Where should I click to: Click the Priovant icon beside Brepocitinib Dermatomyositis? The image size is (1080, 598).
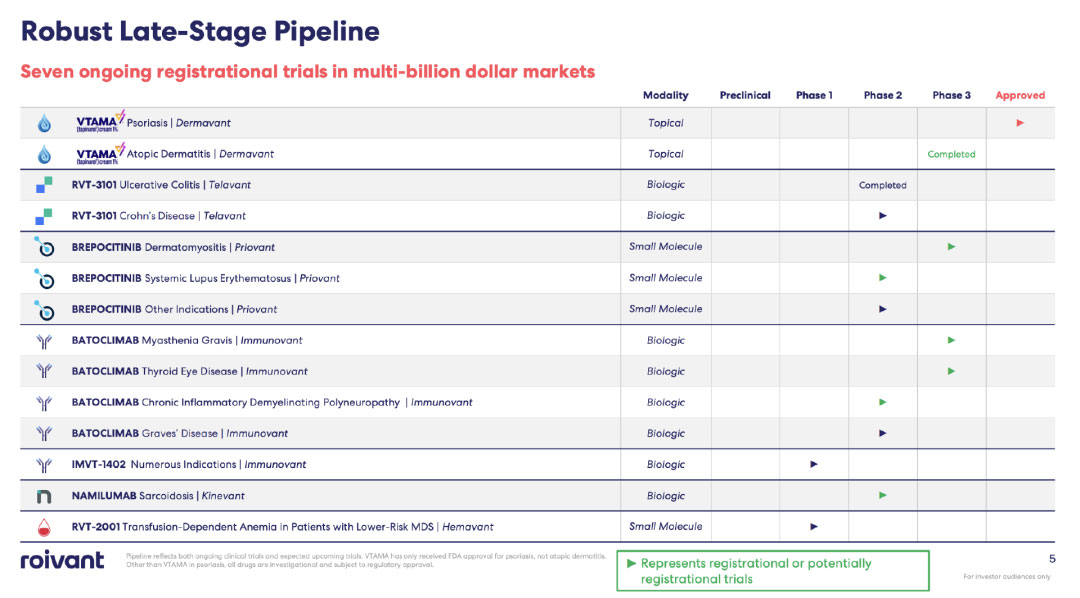[x=44, y=247]
